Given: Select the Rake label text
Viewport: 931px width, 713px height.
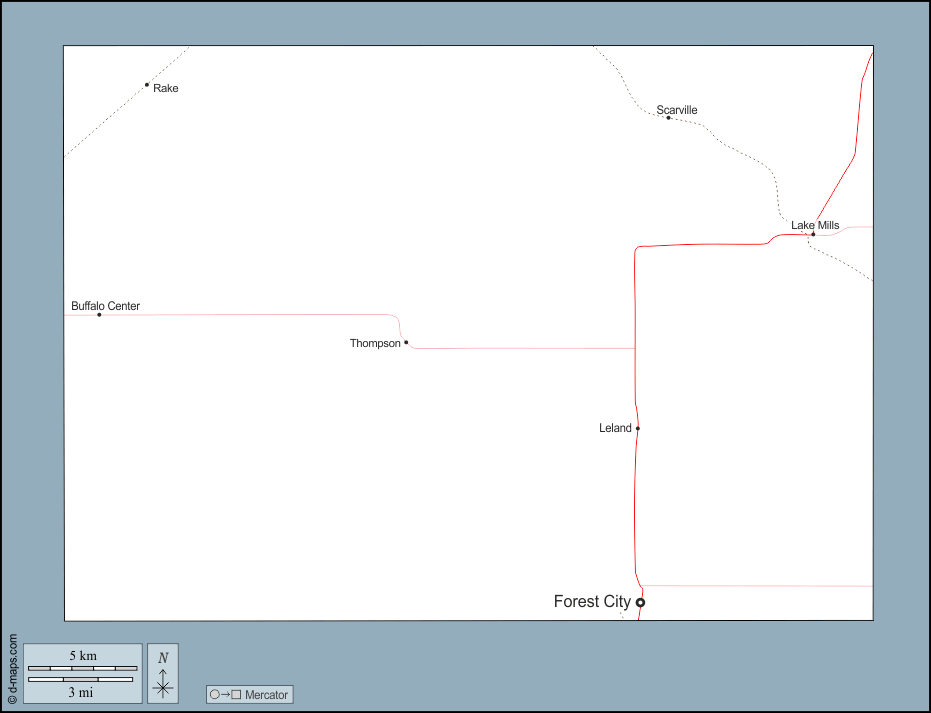Looking at the screenshot, I should (166, 88).
